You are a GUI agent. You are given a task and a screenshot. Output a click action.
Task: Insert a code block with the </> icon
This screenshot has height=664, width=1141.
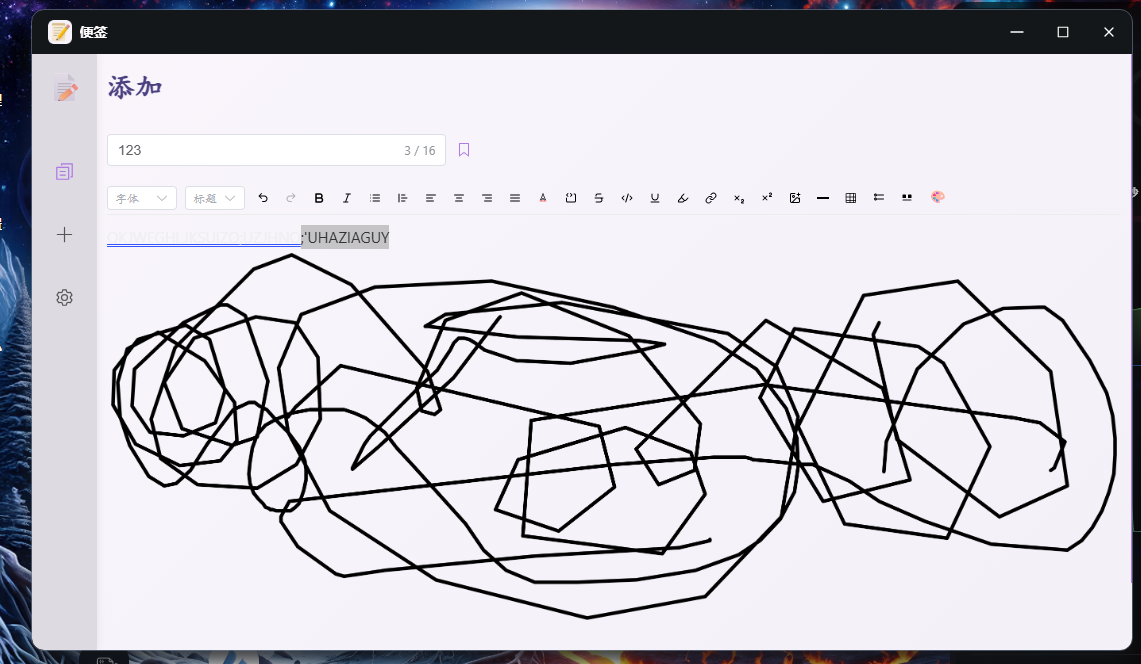tap(626, 197)
